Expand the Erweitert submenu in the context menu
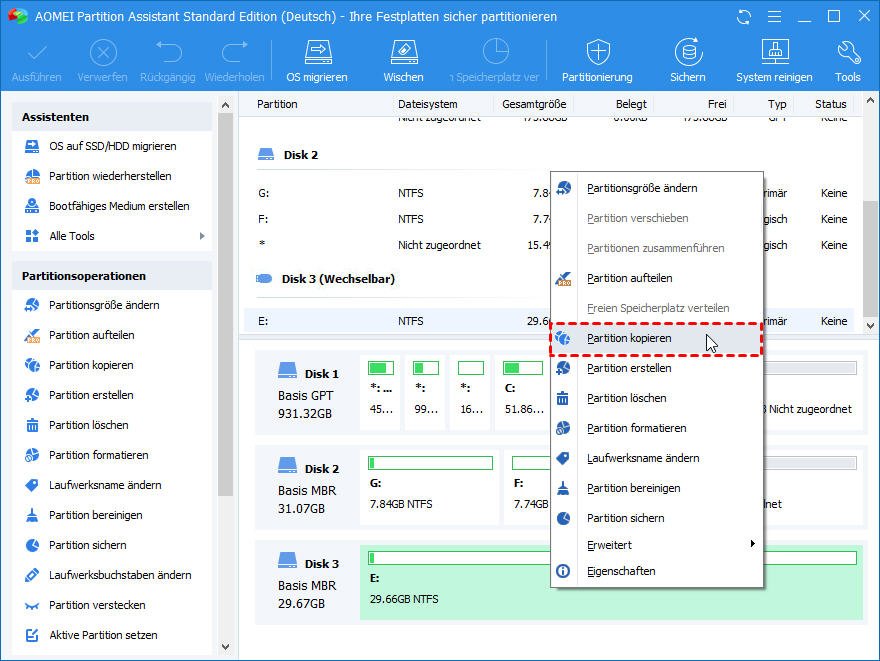This screenshot has width=880, height=661. [657, 545]
